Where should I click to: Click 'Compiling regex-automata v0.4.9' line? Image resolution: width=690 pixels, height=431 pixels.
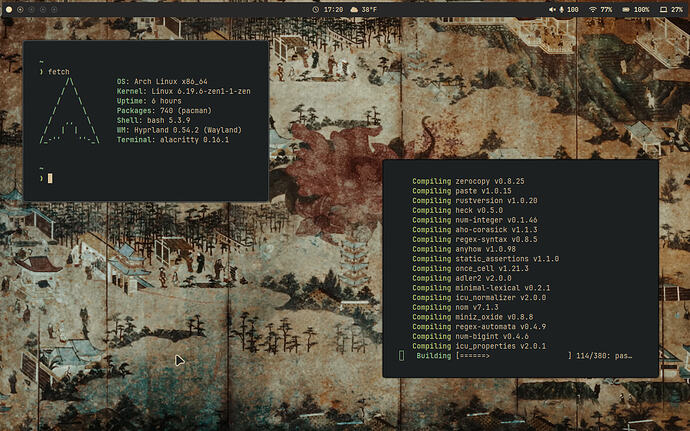click(479, 326)
